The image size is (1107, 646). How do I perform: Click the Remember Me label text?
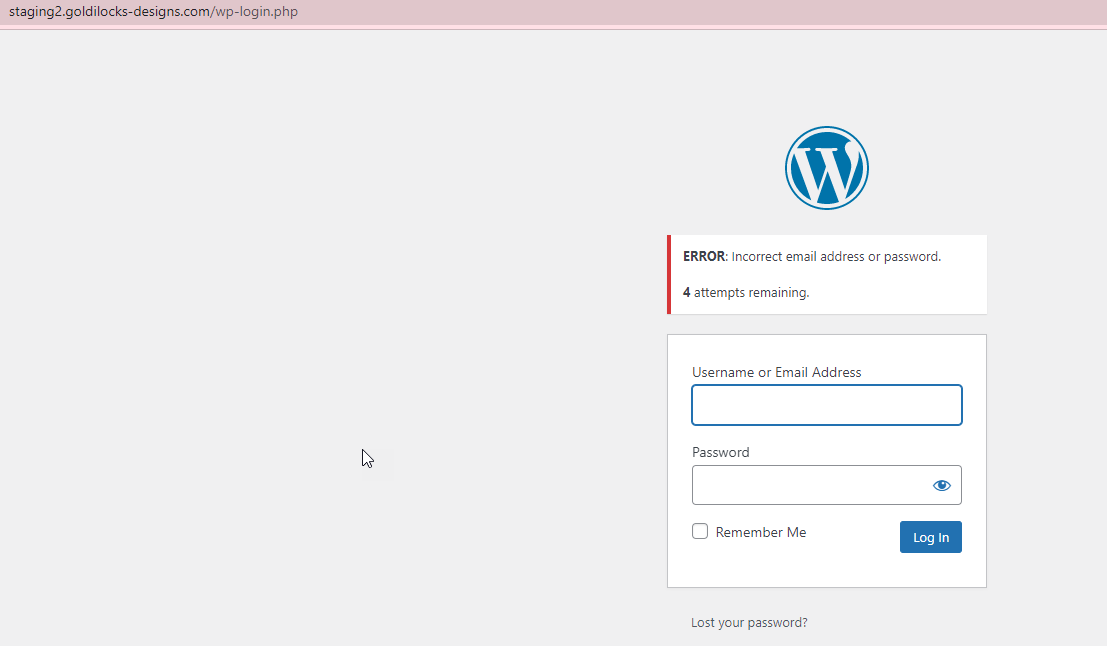tap(760, 533)
